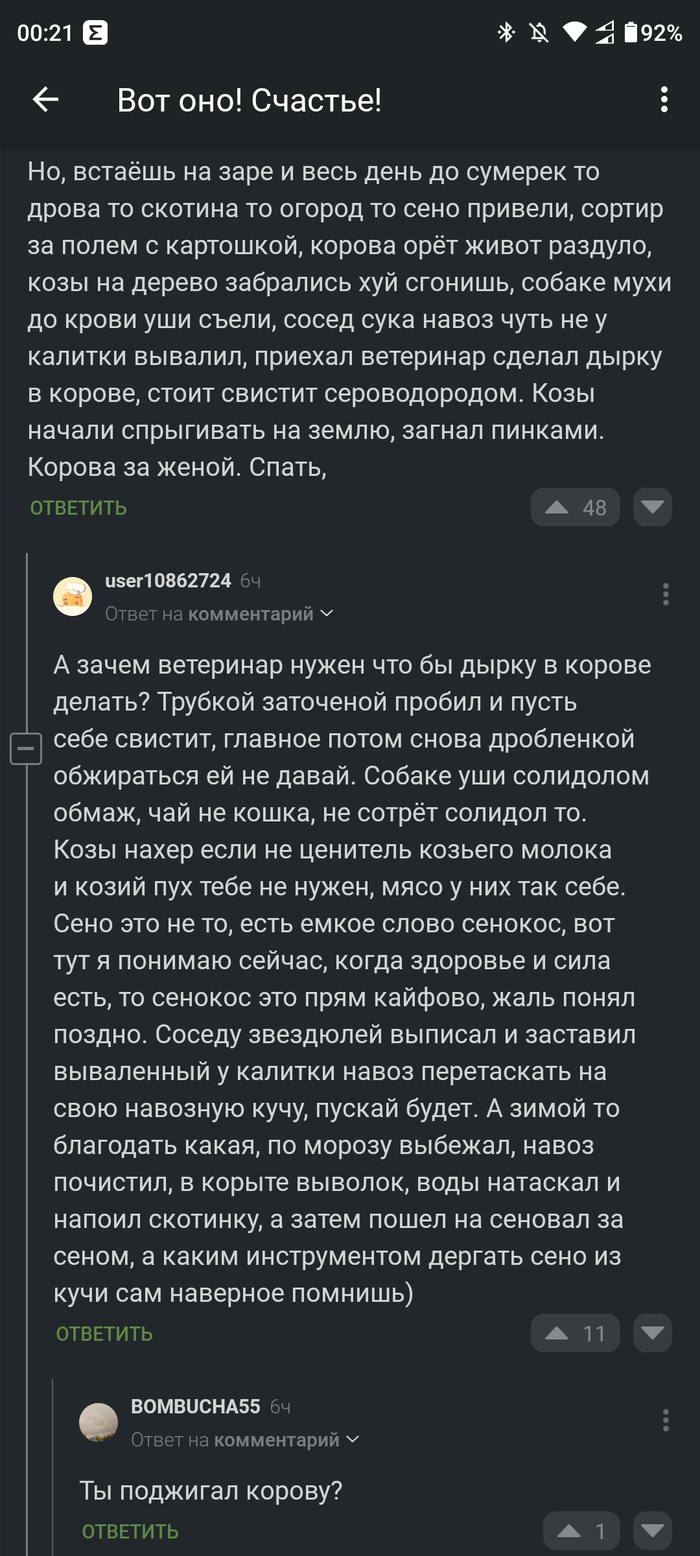The width and height of the screenshot is (700, 1556).
Task: Open options menu on user10862724's comment
Action: [x=665, y=594]
